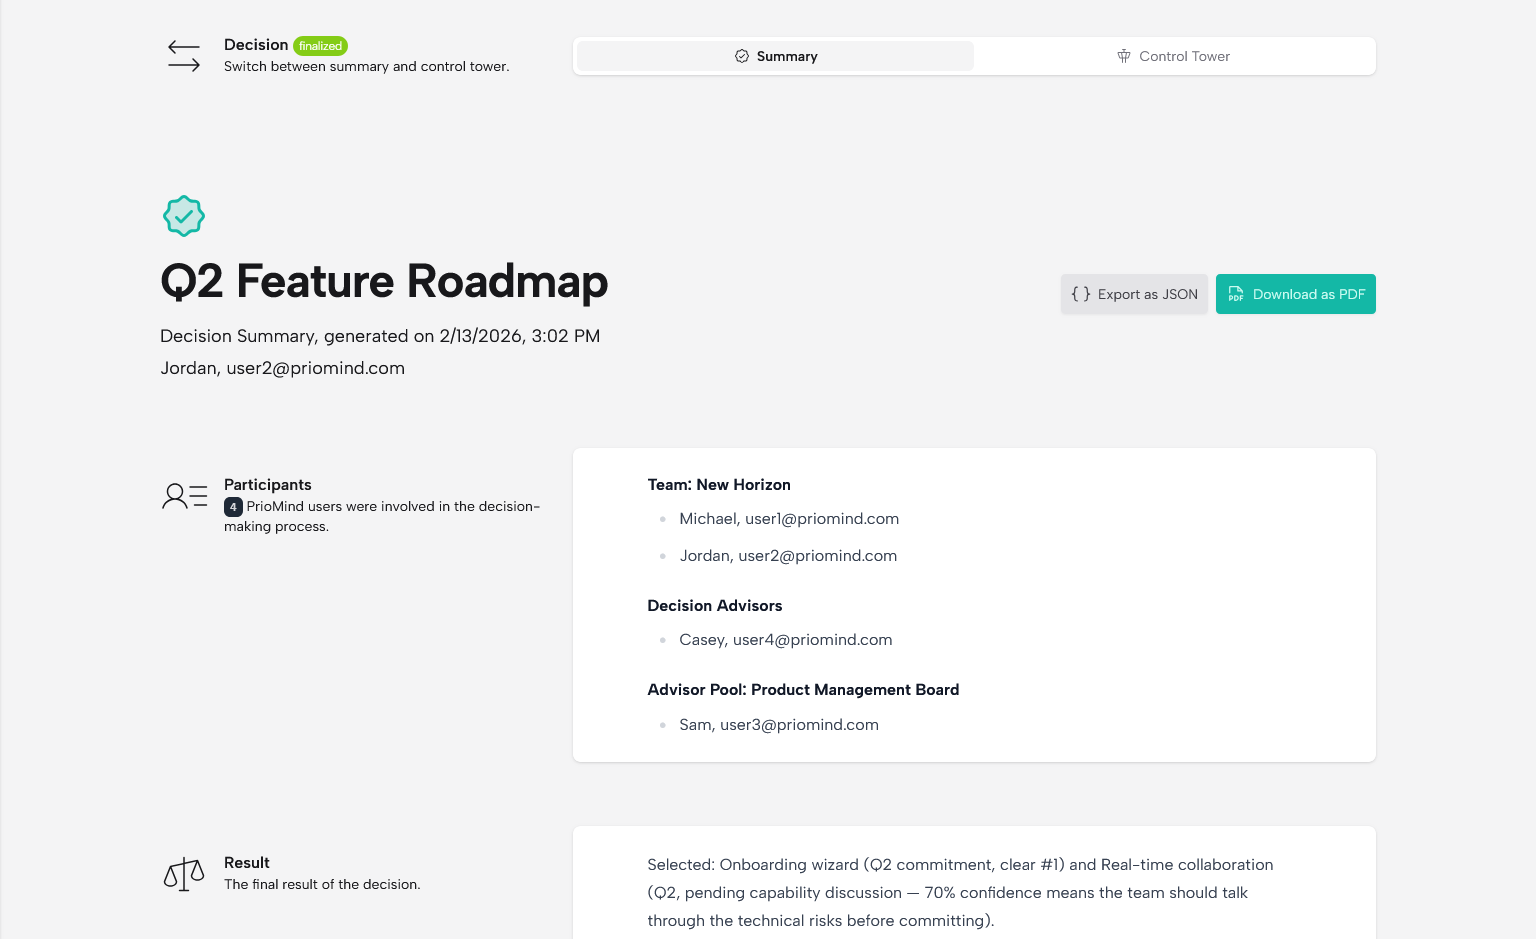This screenshot has height=939, width=1536.
Task: Click Jordan's email below the generation date
Action: 283,368
